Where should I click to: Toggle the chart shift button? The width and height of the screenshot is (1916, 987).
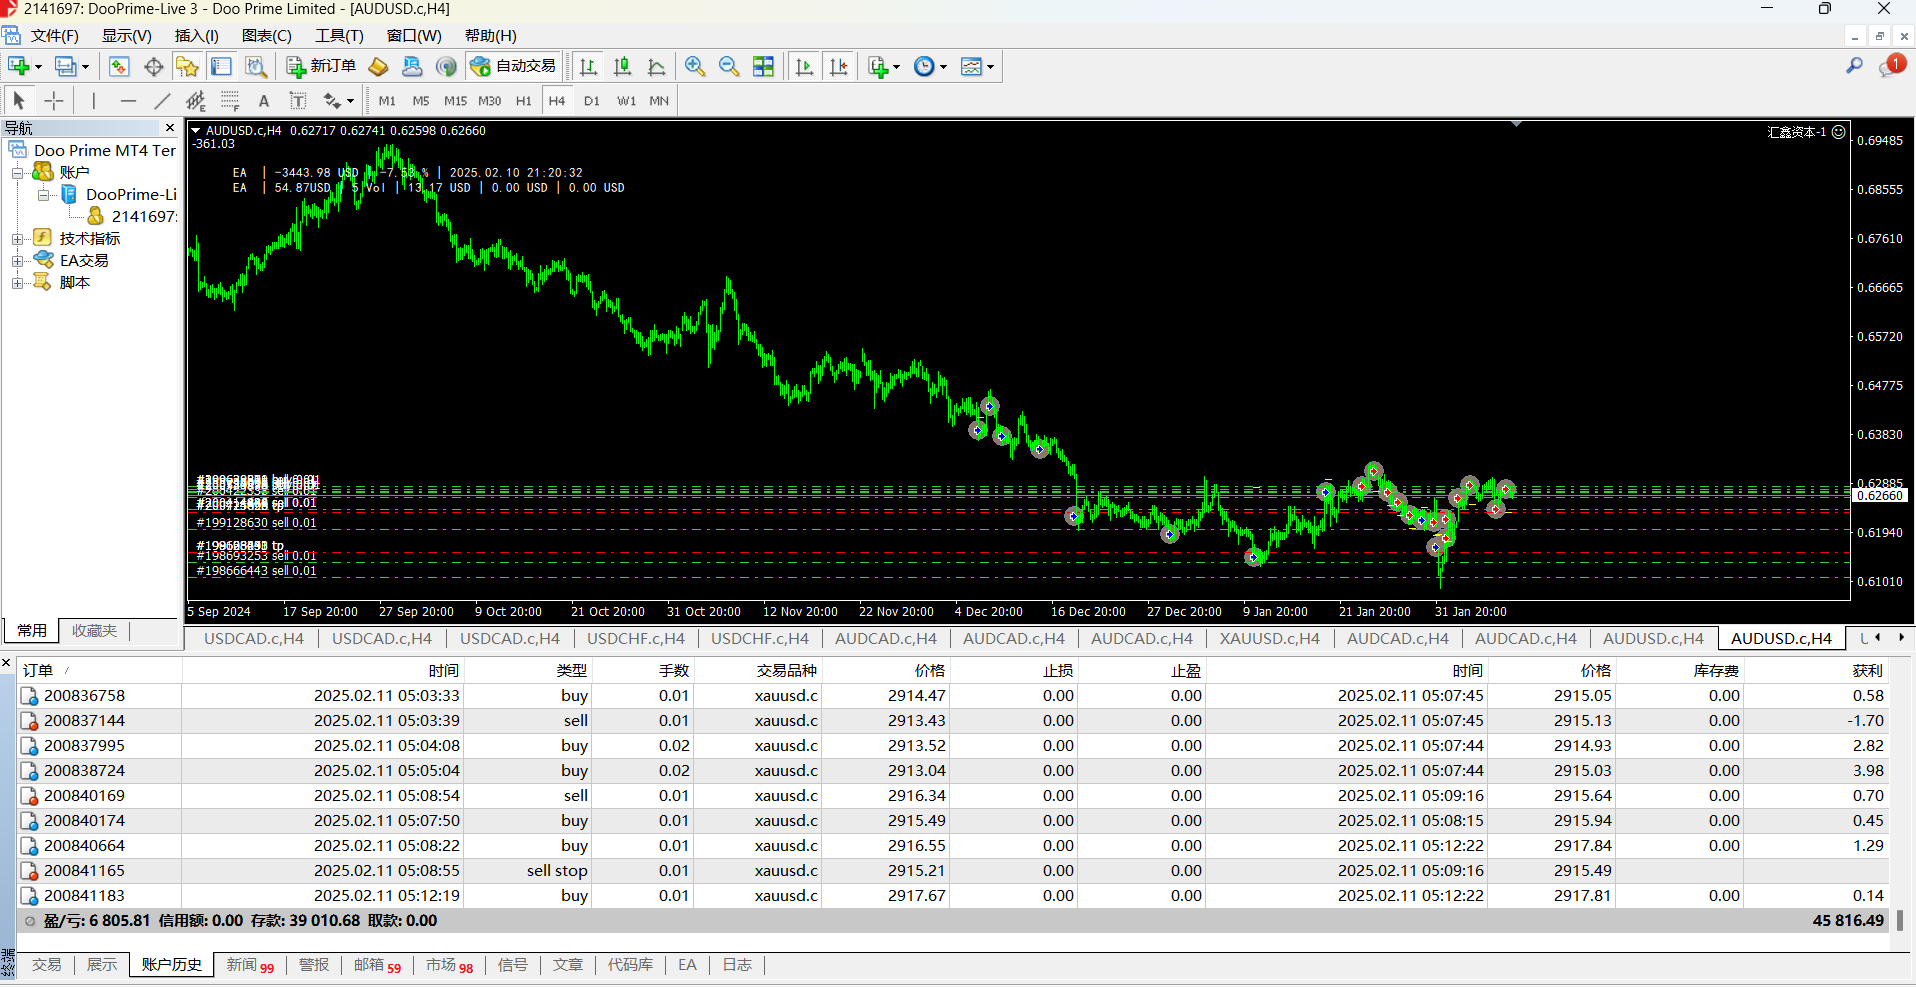point(838,67)
